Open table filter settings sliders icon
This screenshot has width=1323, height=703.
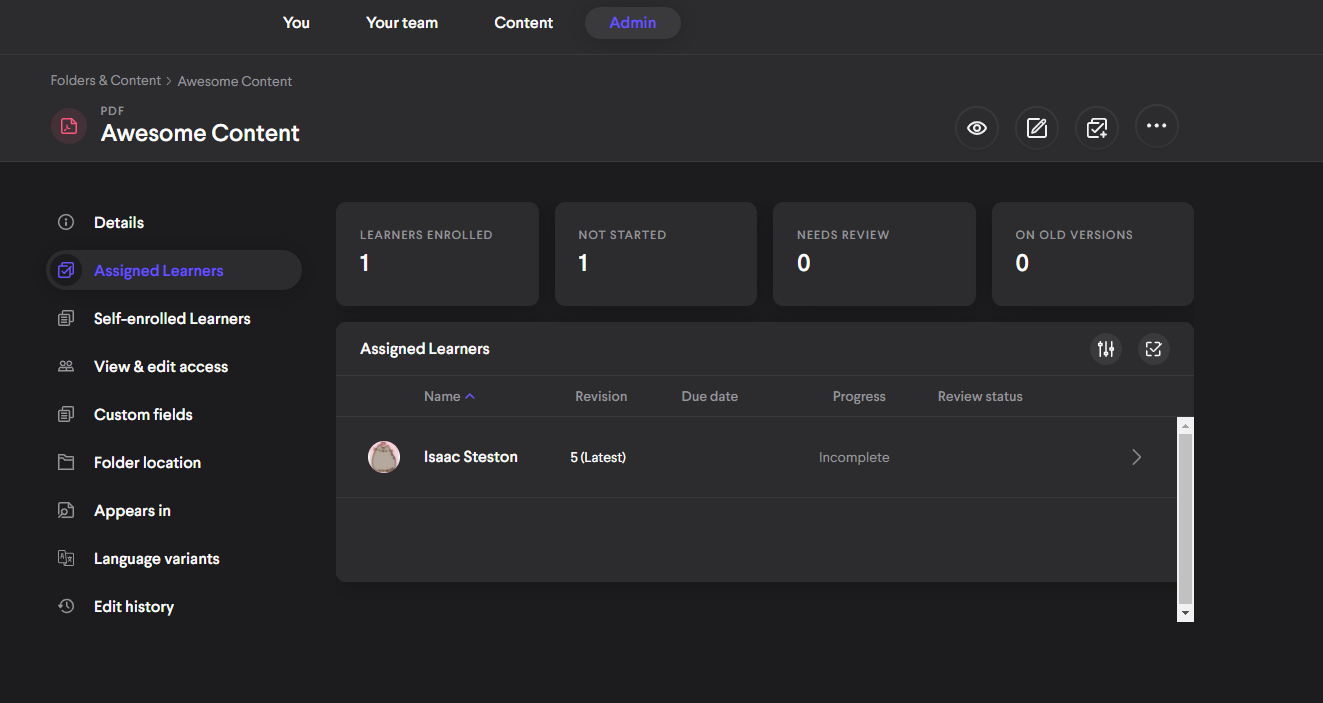1106,349
